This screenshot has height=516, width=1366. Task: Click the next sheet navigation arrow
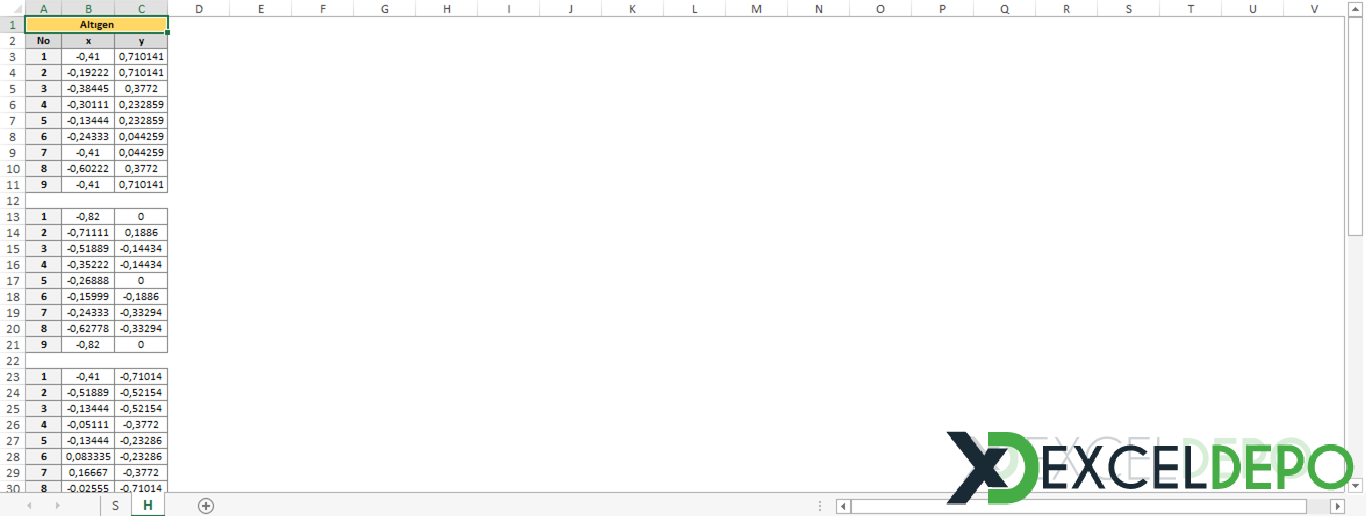[x=57, y=506]
